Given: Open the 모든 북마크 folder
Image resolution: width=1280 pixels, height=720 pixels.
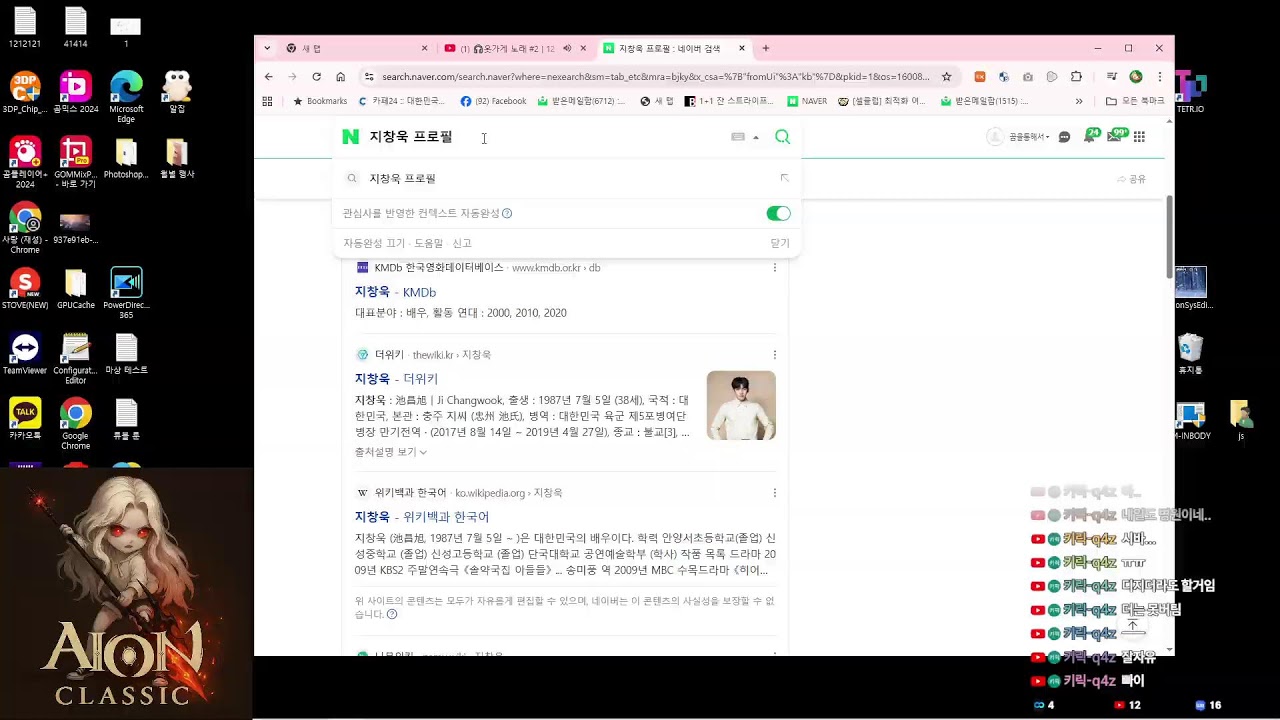Looking at the screenshot, I should pos(1135,101).
